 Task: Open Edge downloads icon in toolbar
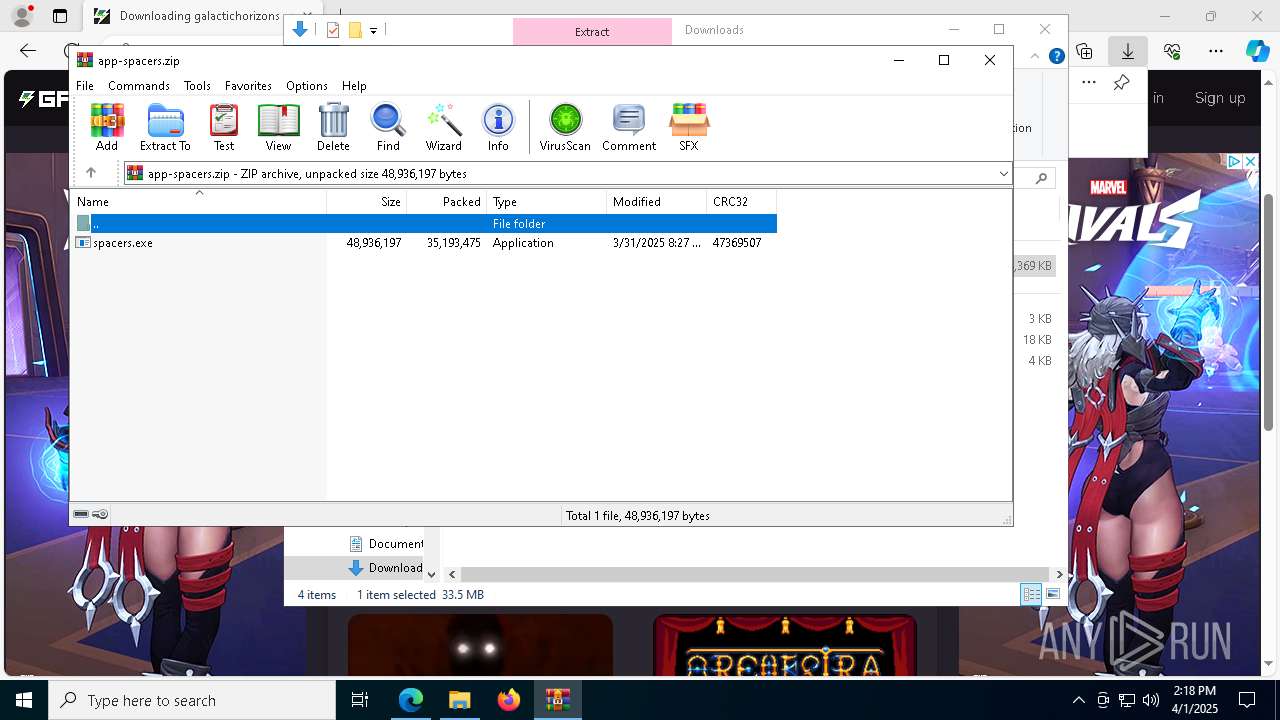(1128, 51)
